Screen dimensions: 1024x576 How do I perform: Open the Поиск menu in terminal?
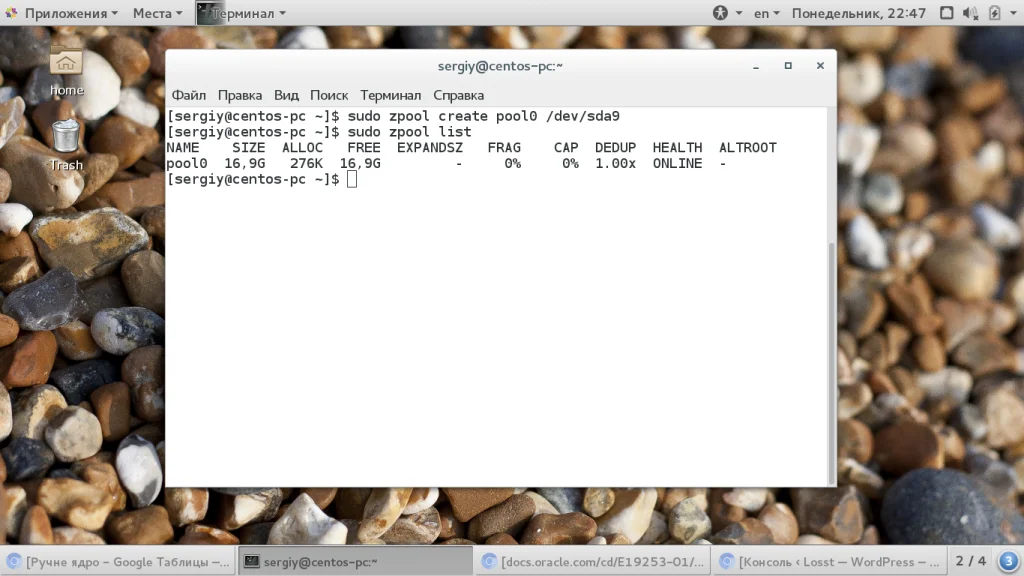click(329, 95)
